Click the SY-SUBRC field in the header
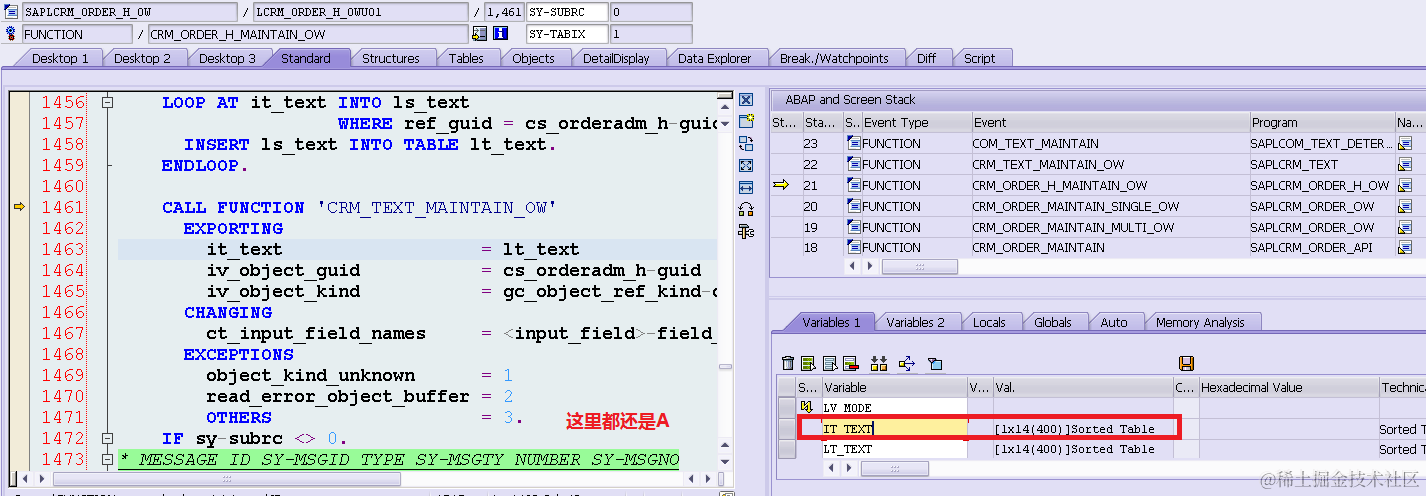Image resolution: width=1426 pixels, height=496 pixels. point(566,12)
